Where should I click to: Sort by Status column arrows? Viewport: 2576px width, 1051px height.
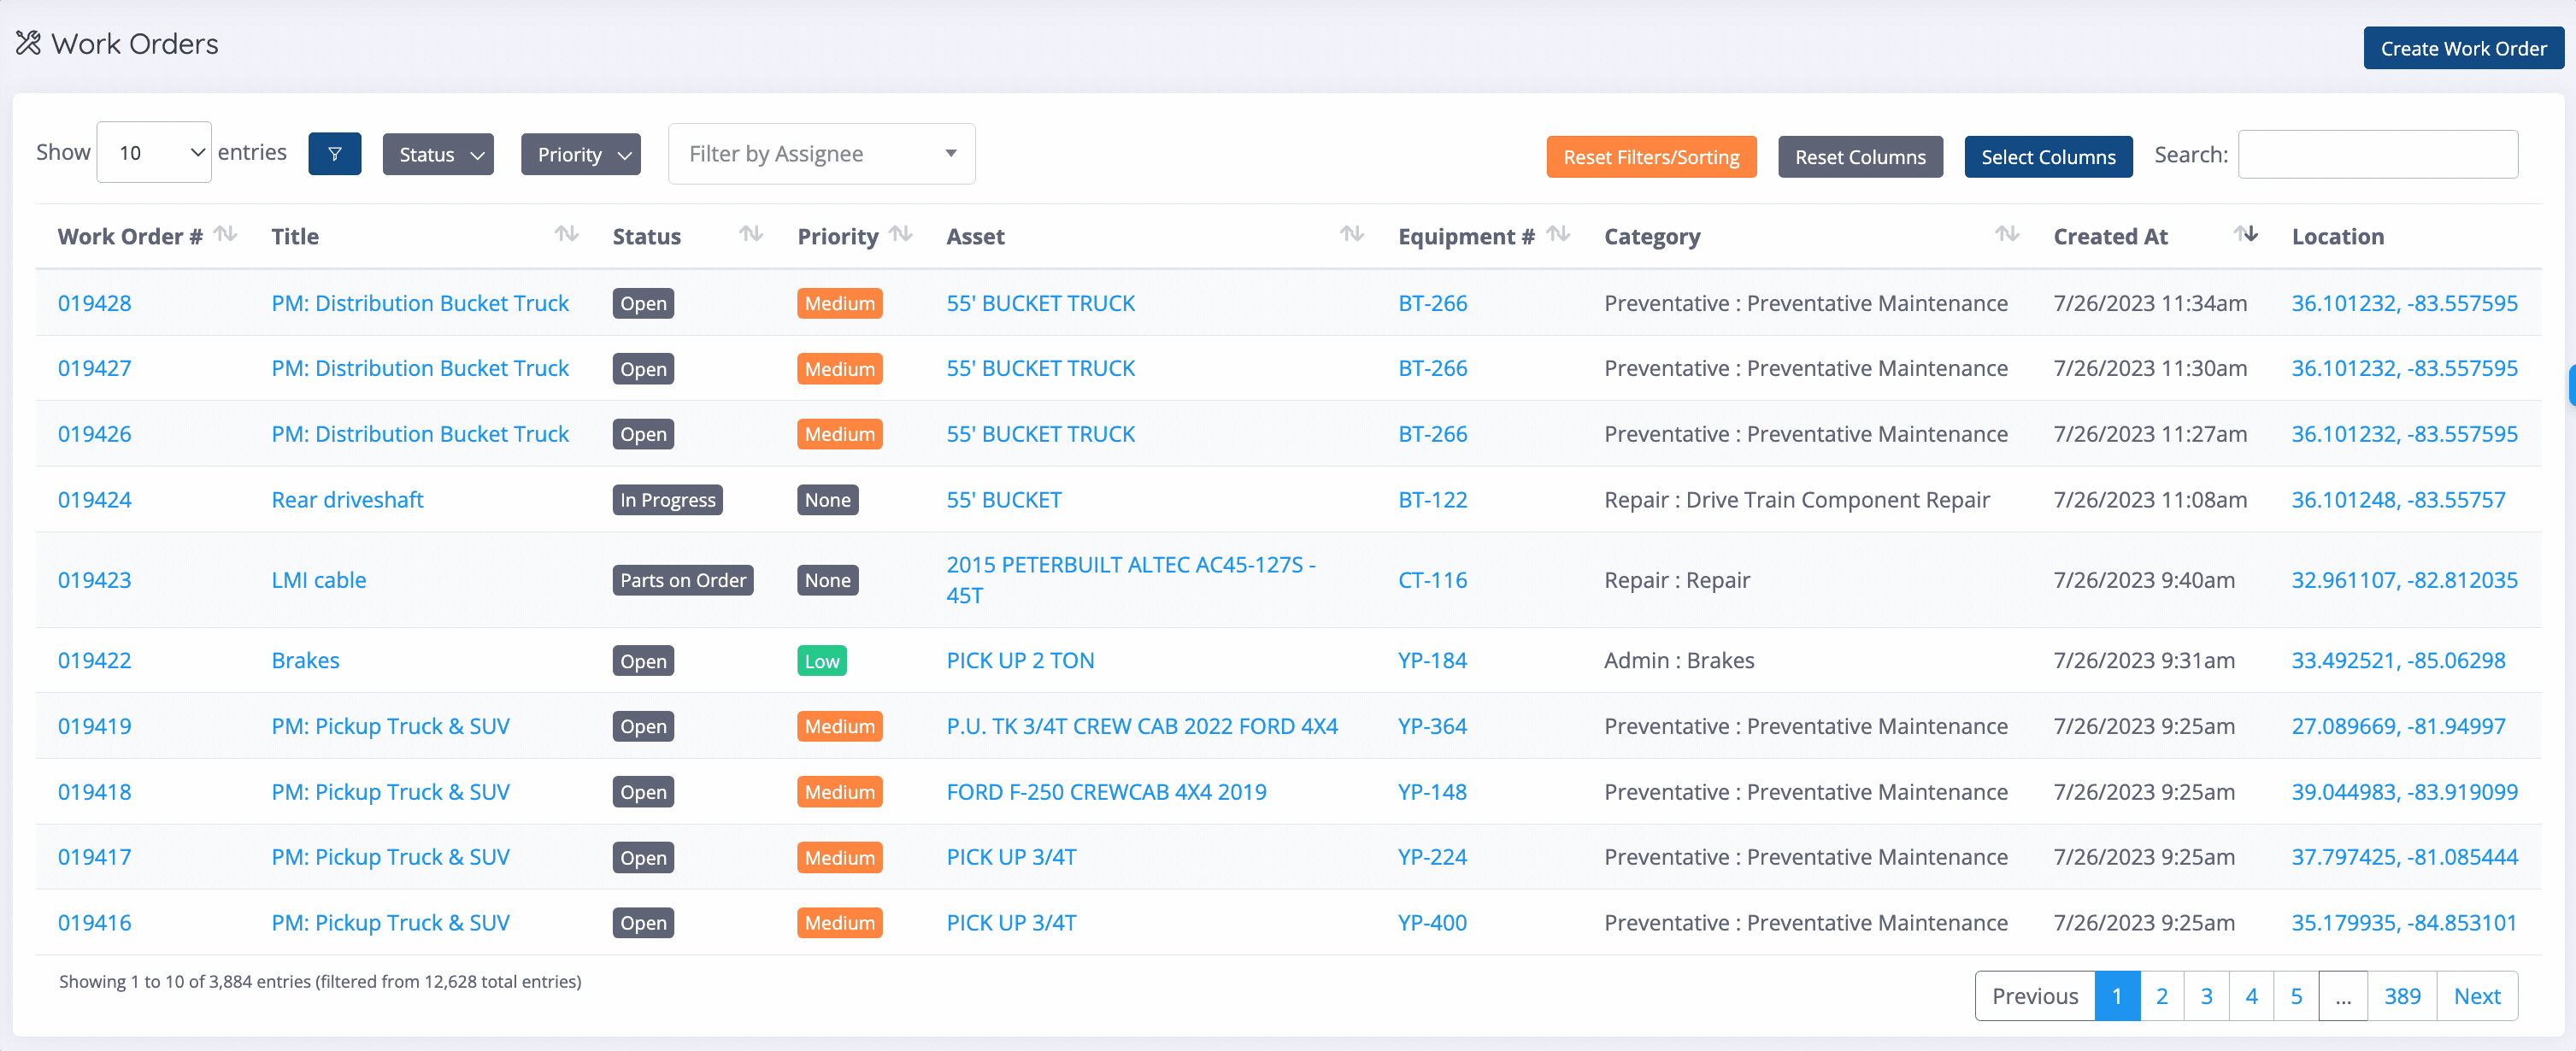tap(751, 235)
